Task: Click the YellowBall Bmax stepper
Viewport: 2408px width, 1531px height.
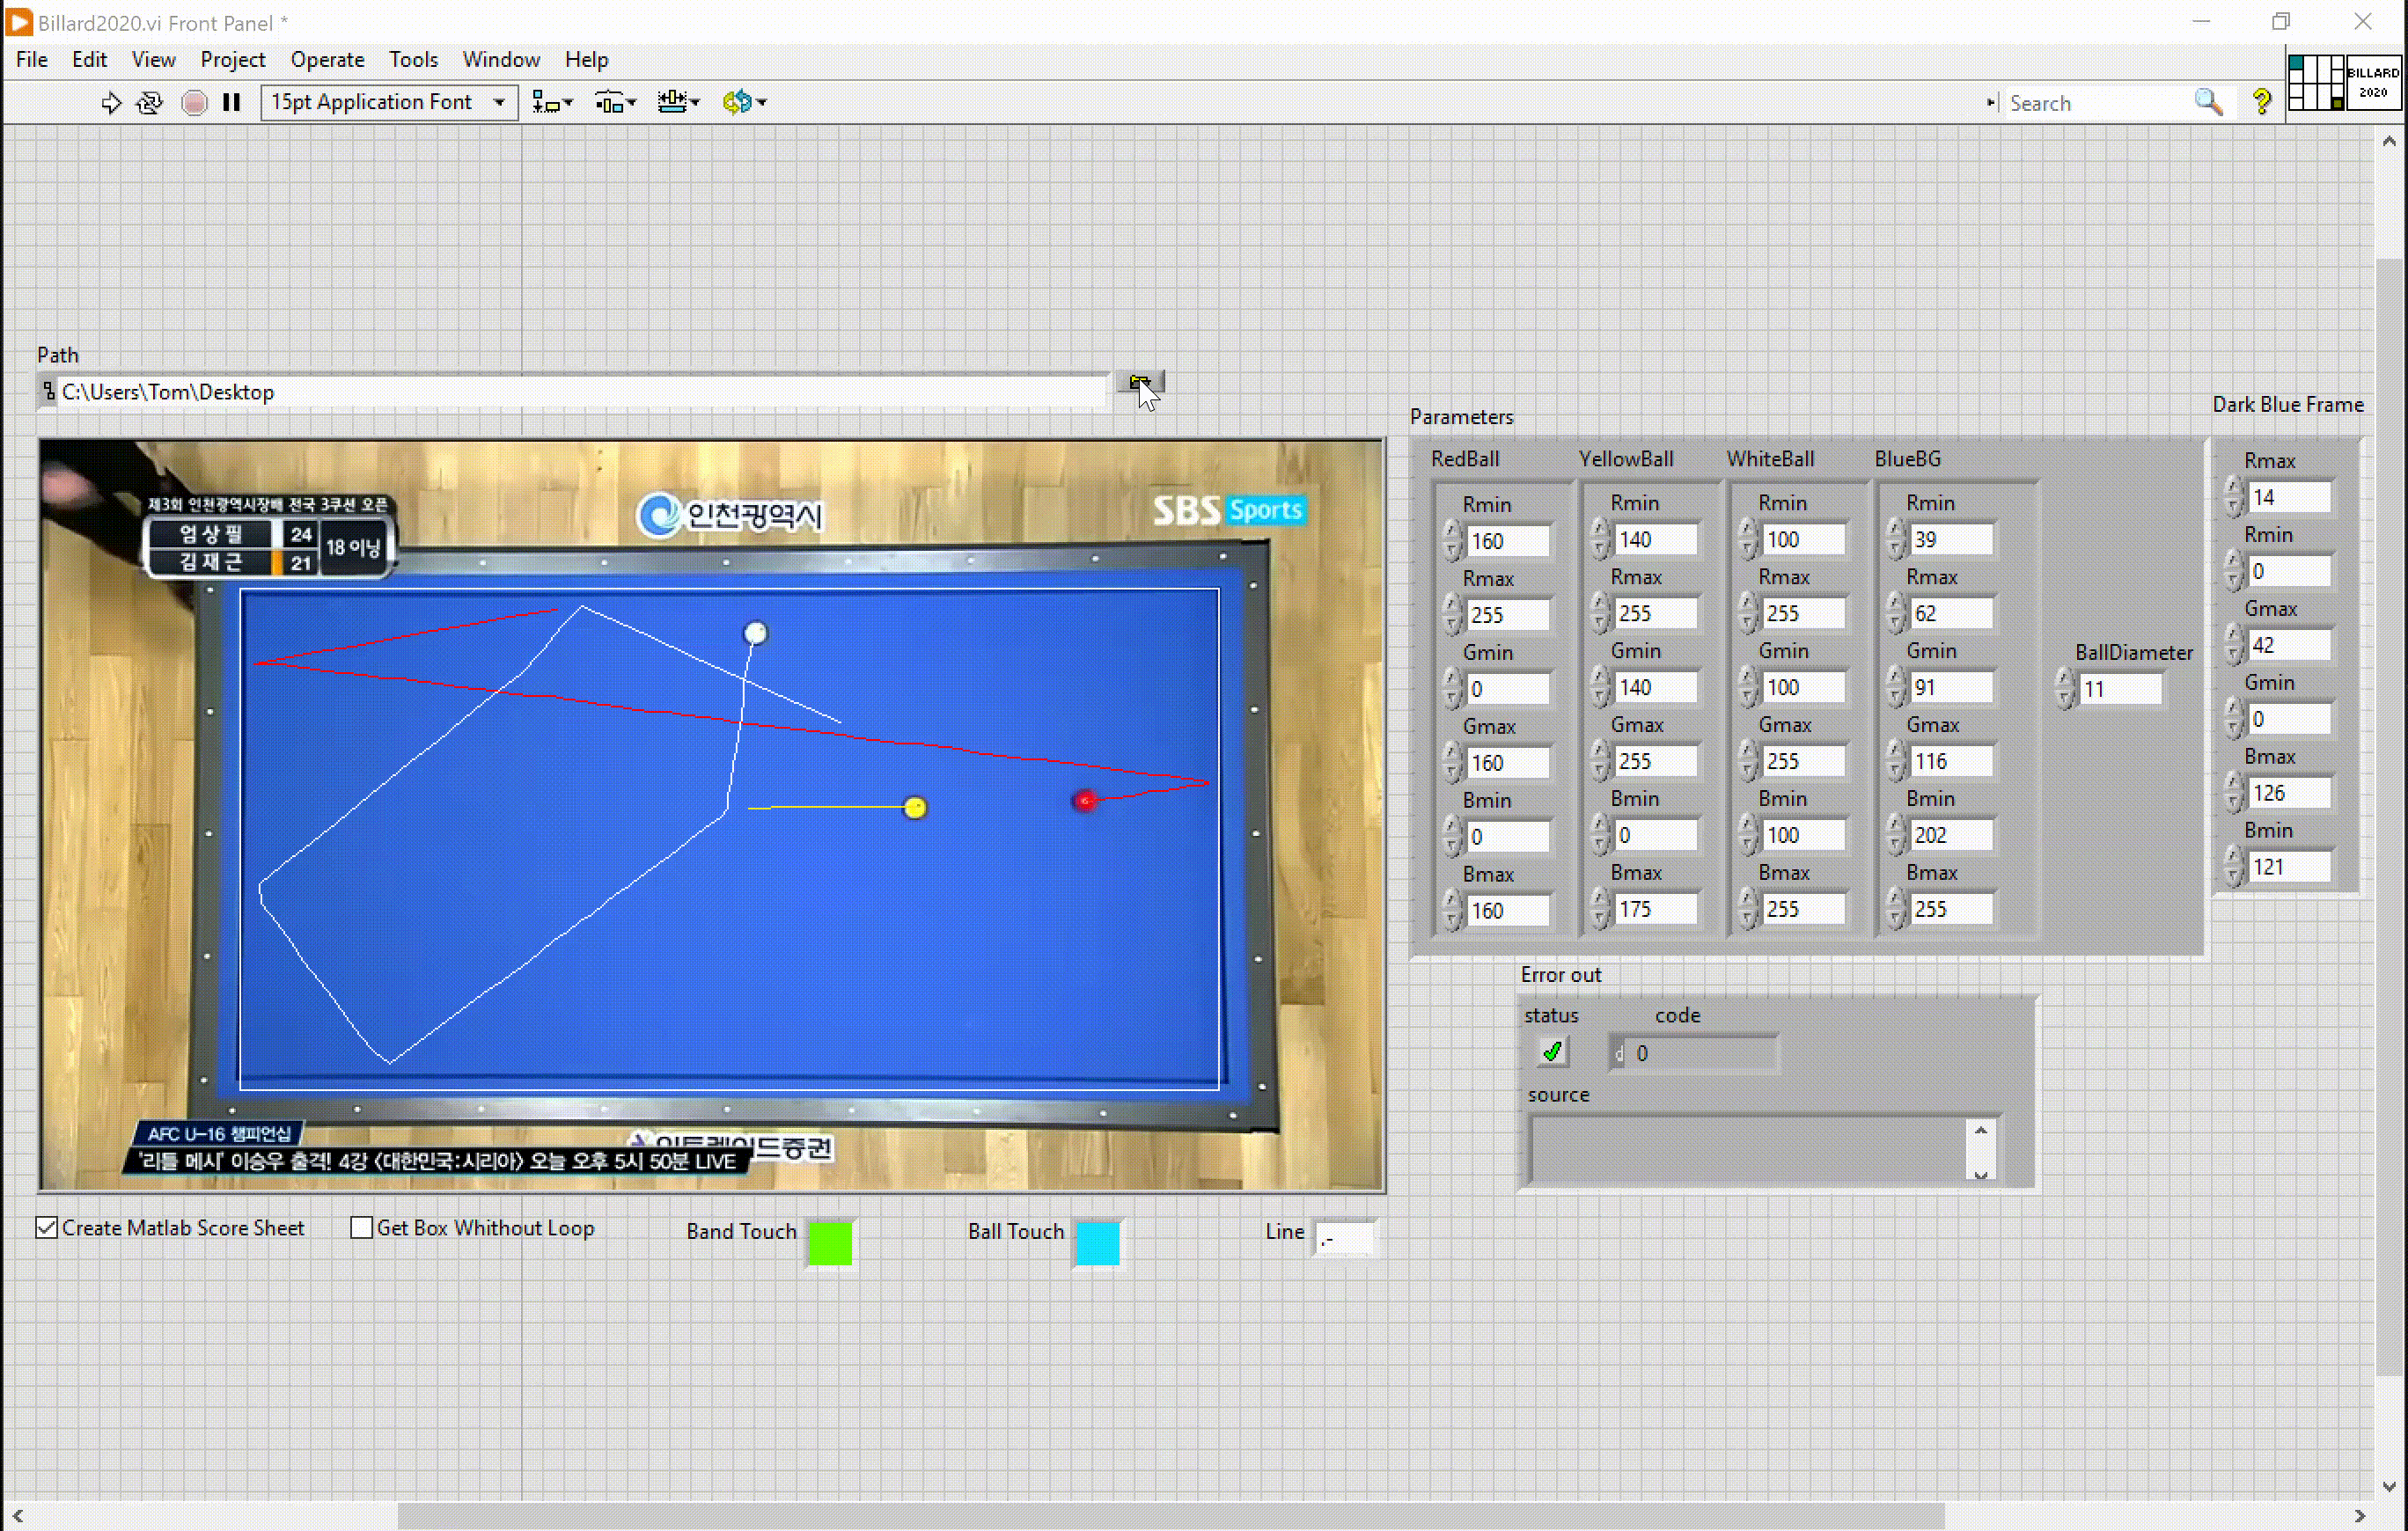Action: coord(1601,909)
